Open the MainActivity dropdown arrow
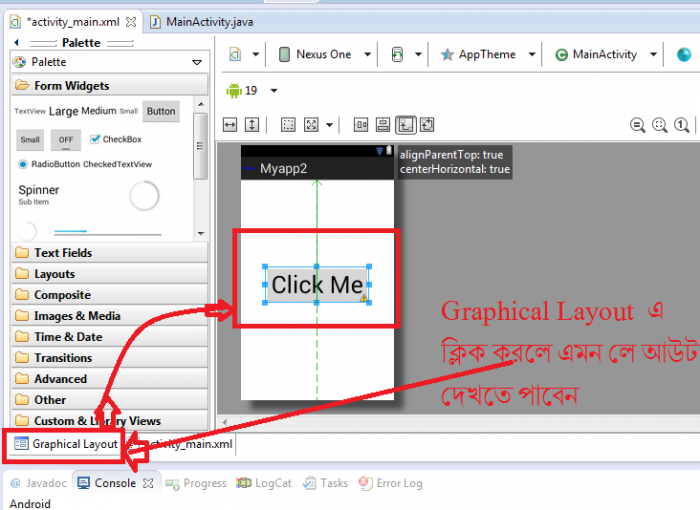Screen dimensions: 700x510 point(654,54)
